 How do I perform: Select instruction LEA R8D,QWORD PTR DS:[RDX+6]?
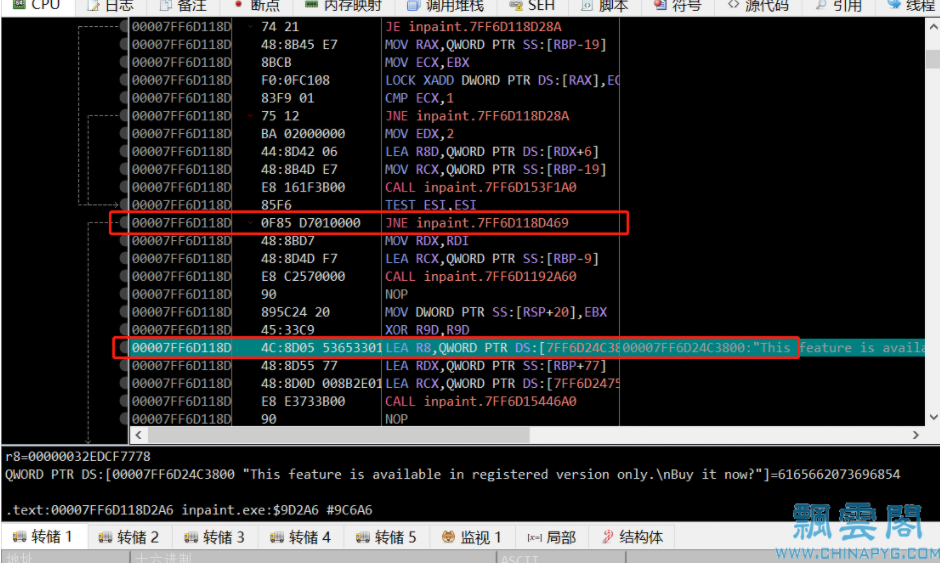coord(492,152)
